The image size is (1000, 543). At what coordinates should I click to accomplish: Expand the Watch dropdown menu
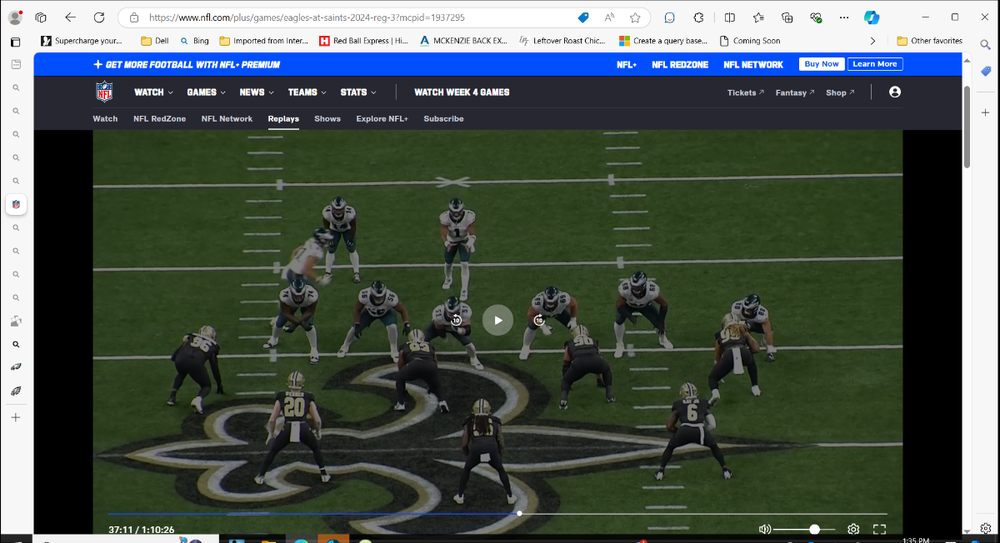pyautogui.click(x=153, y=92)
